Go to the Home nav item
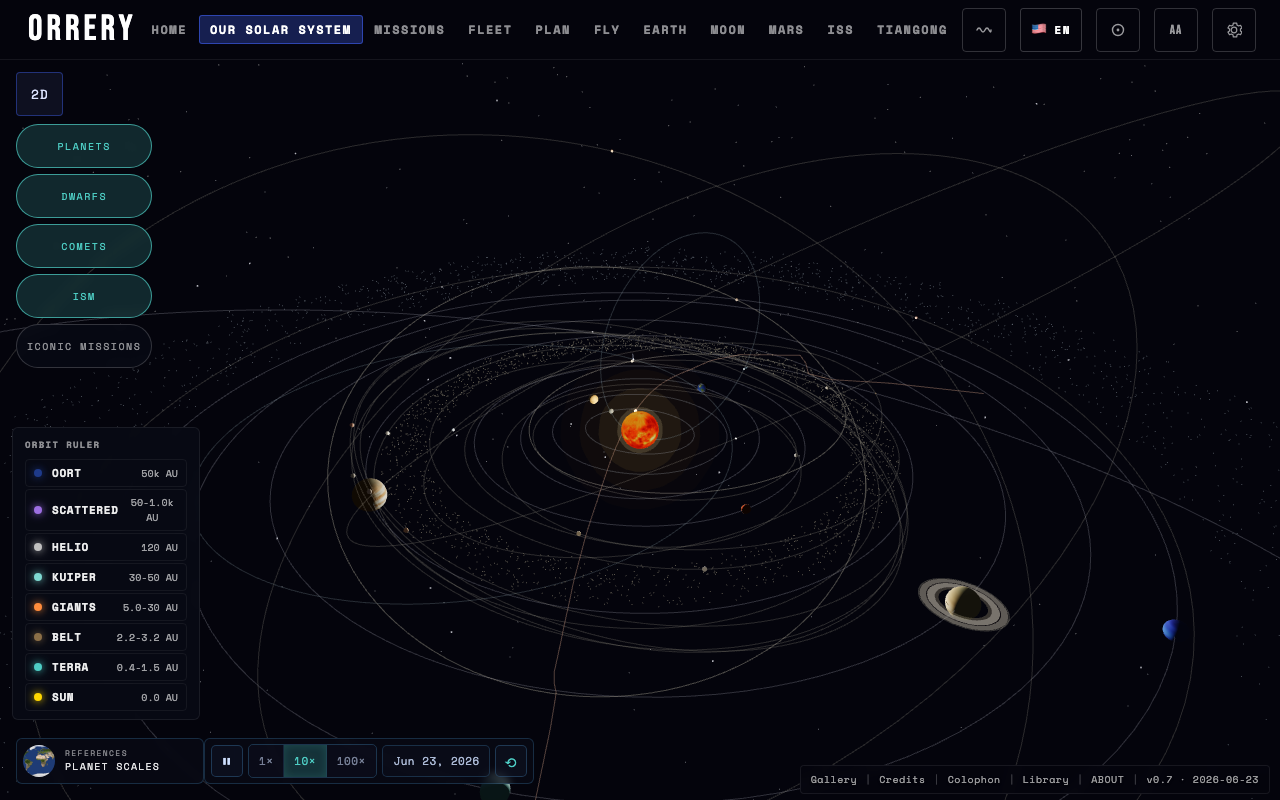This screenshot has height=800, width=1280. pos(169,30)
